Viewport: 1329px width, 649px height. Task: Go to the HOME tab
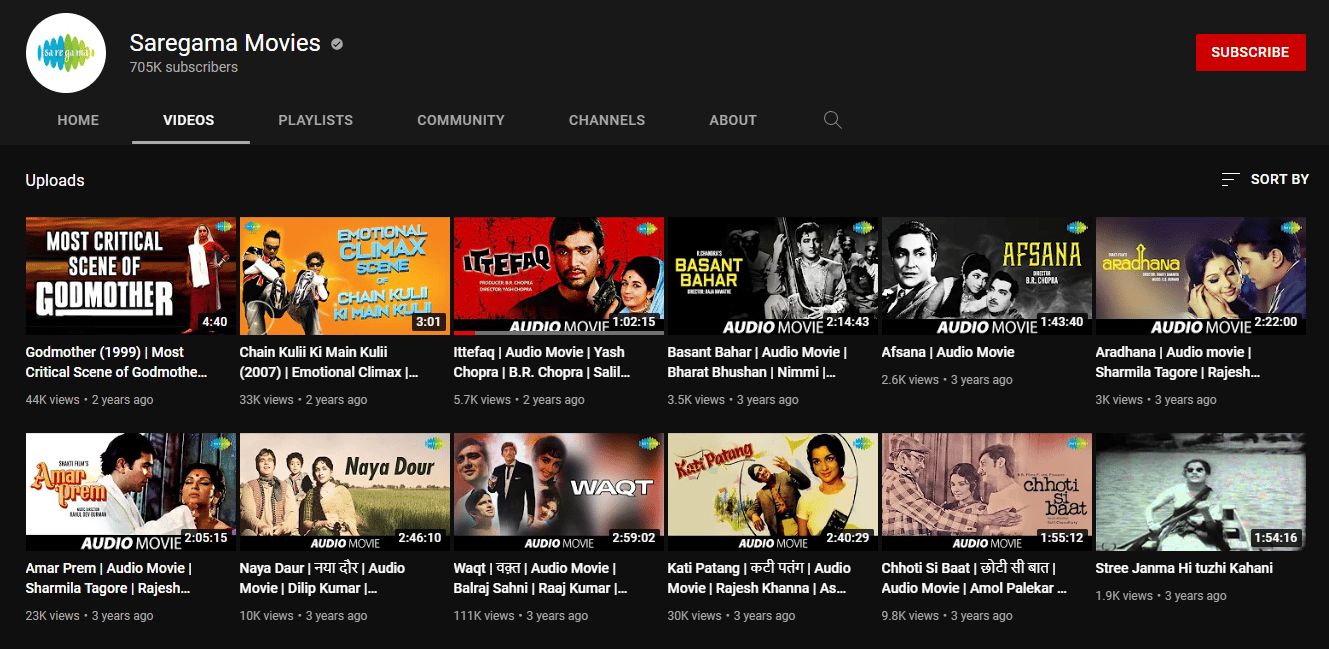[78, 120]
